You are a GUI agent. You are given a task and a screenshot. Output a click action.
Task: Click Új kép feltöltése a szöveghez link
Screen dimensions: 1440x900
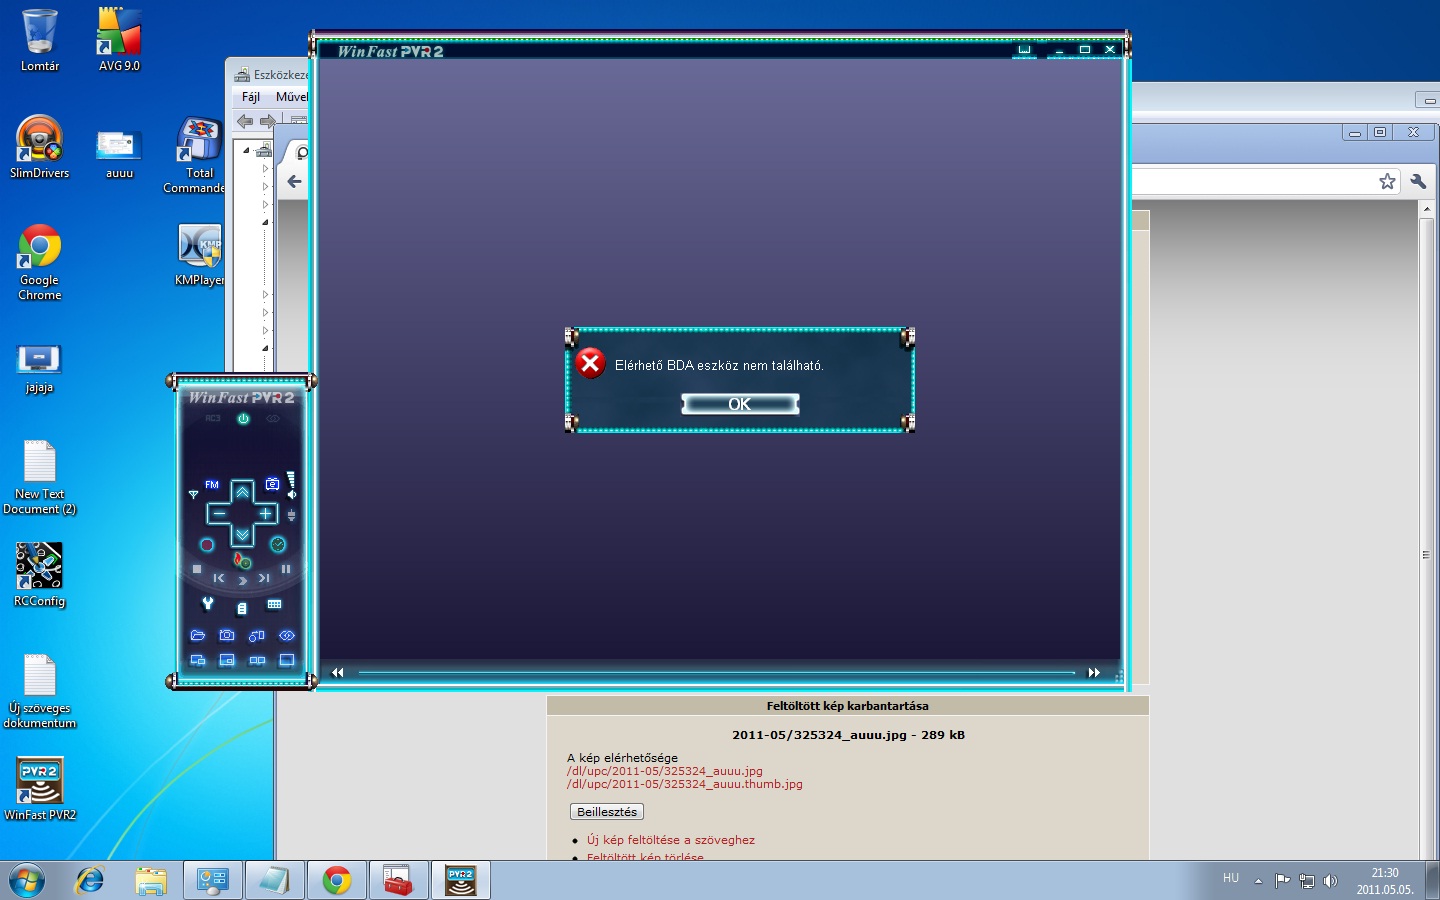tap(671, 840)
